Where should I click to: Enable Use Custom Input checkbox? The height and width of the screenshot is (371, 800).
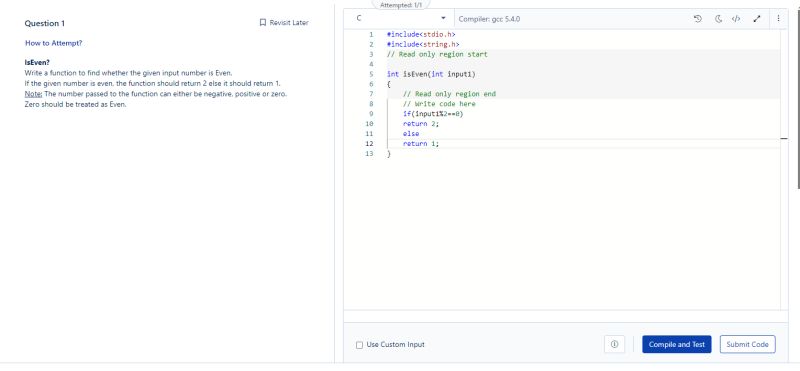[359, 345]
